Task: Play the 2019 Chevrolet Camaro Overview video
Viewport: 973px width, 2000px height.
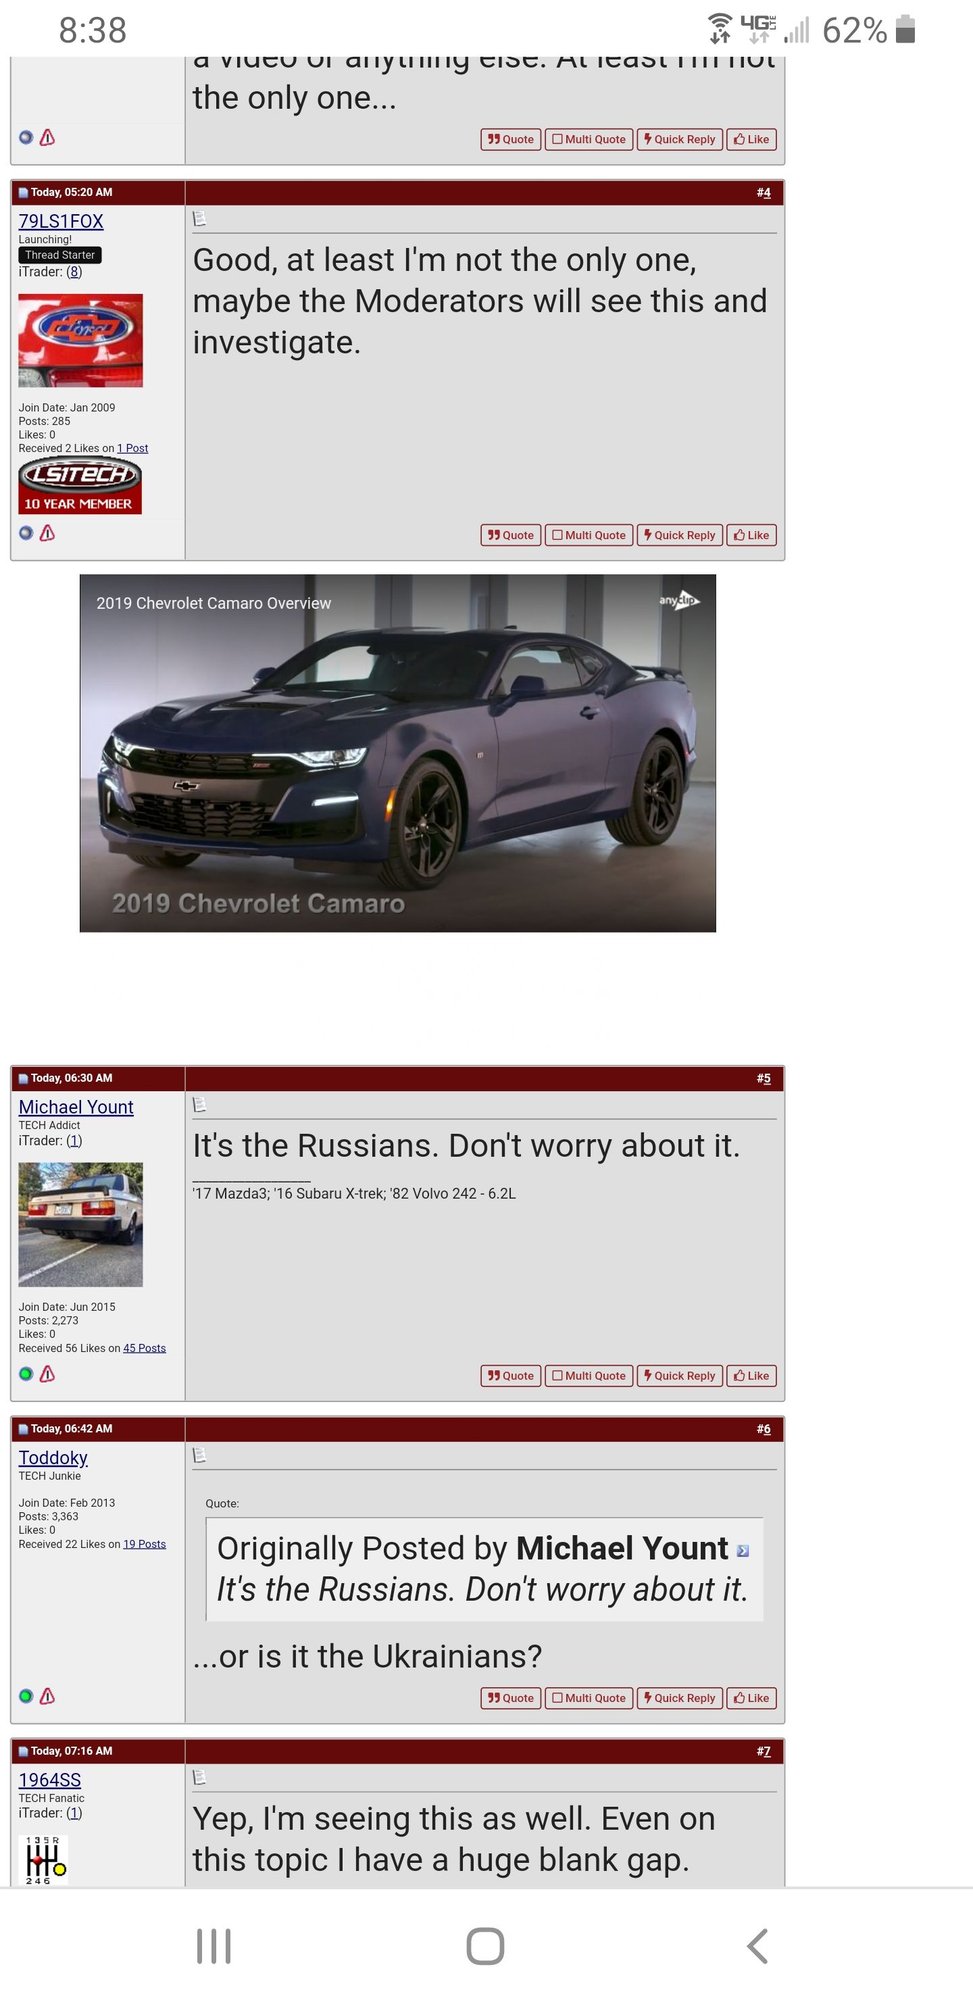Action: click(x=398, y=753)
